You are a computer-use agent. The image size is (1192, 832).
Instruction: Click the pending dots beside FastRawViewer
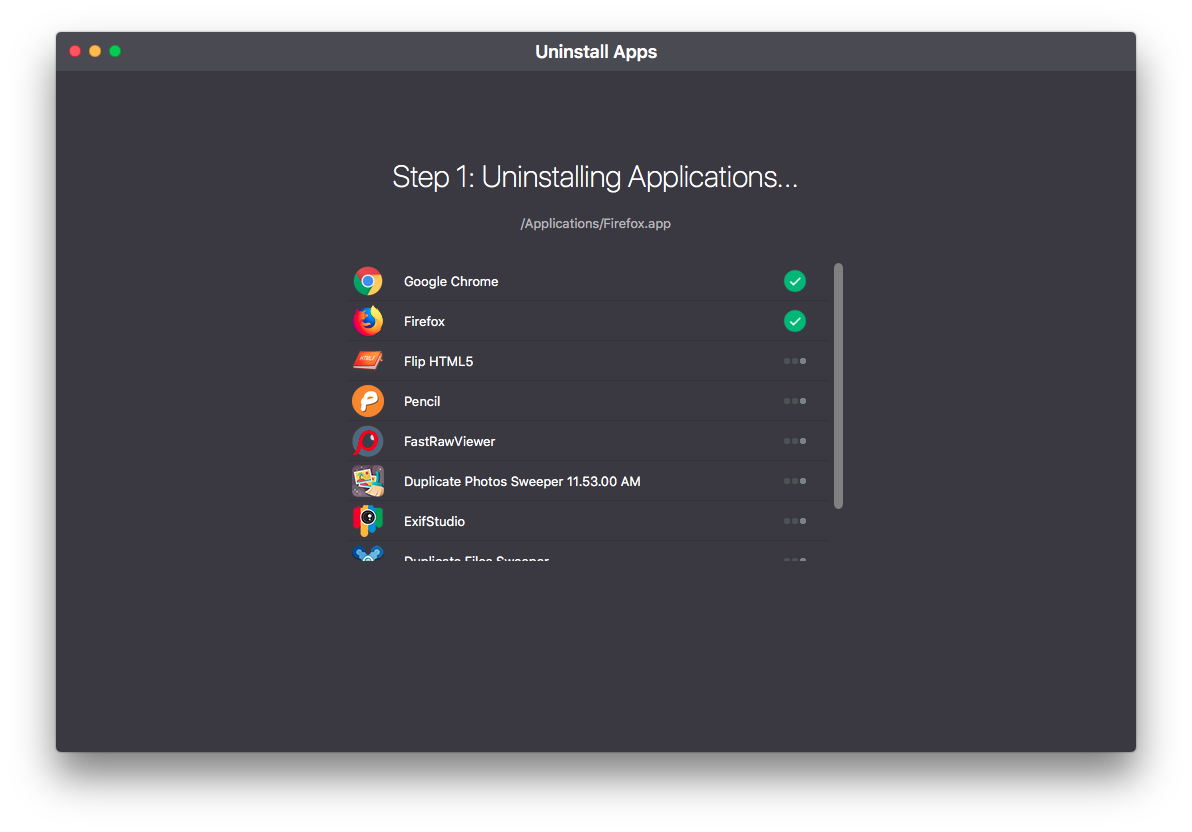tap(794, 441)
